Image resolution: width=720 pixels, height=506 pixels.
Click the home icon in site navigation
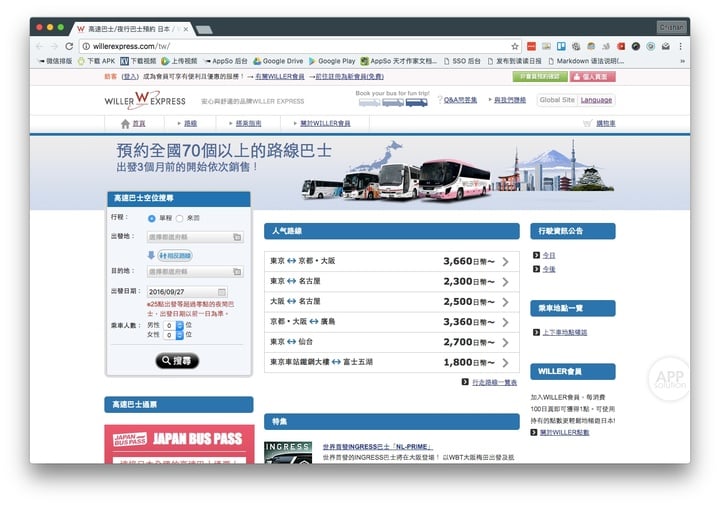point(125,124)
